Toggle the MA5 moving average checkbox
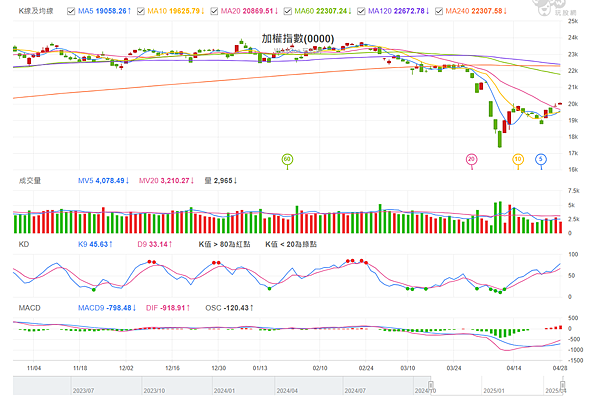The width and height of the screenshot is (600, 402). pos(71,11)
